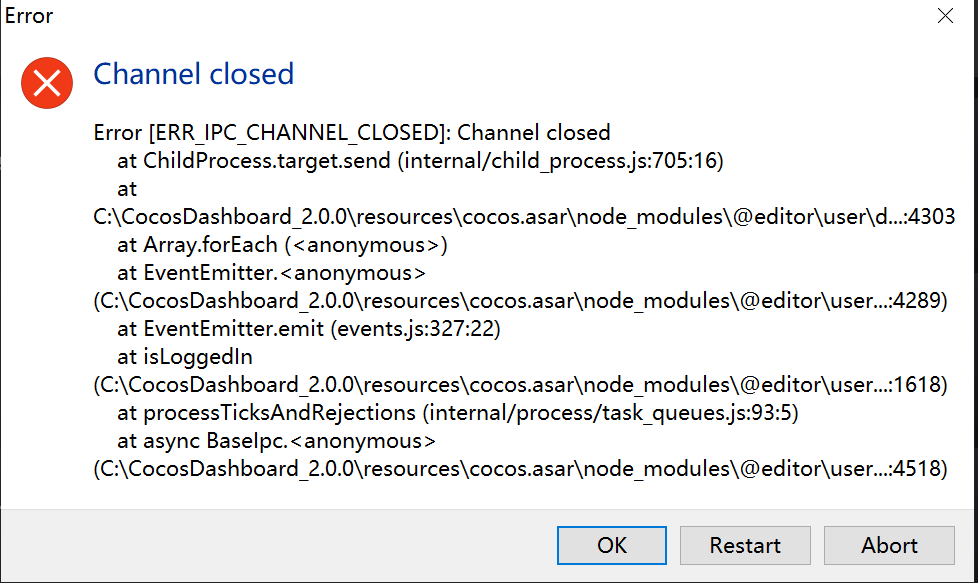Click the processTicksAndRejections stack line

point(457,413)
